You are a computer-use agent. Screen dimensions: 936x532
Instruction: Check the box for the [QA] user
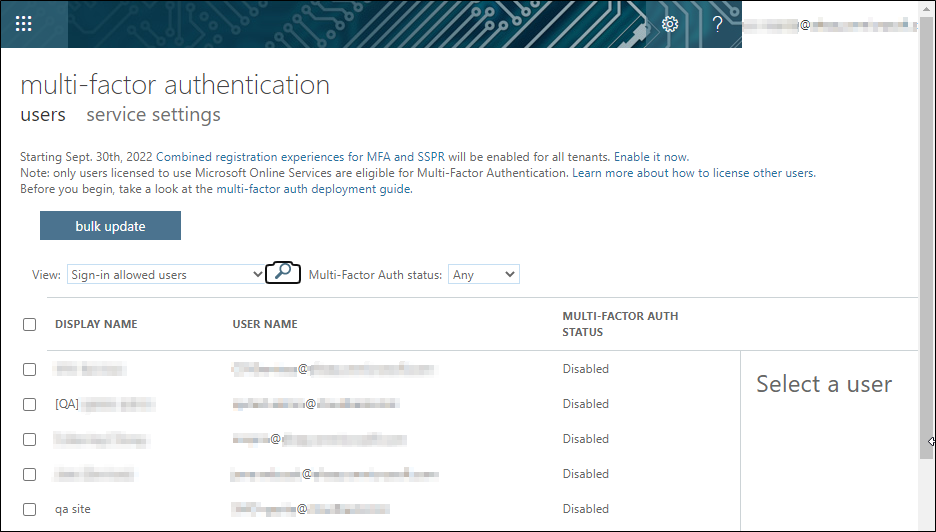[30, 404]
